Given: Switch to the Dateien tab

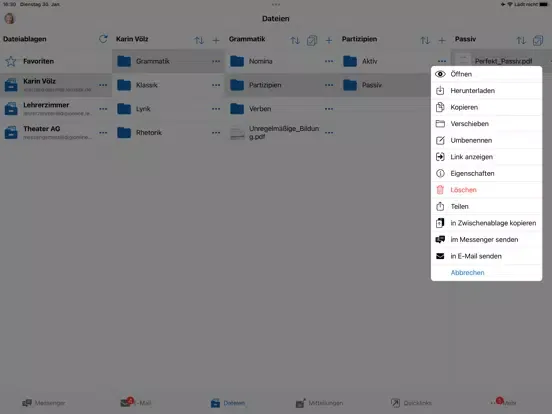Looking at the screenshot, I should pos(228,403).
